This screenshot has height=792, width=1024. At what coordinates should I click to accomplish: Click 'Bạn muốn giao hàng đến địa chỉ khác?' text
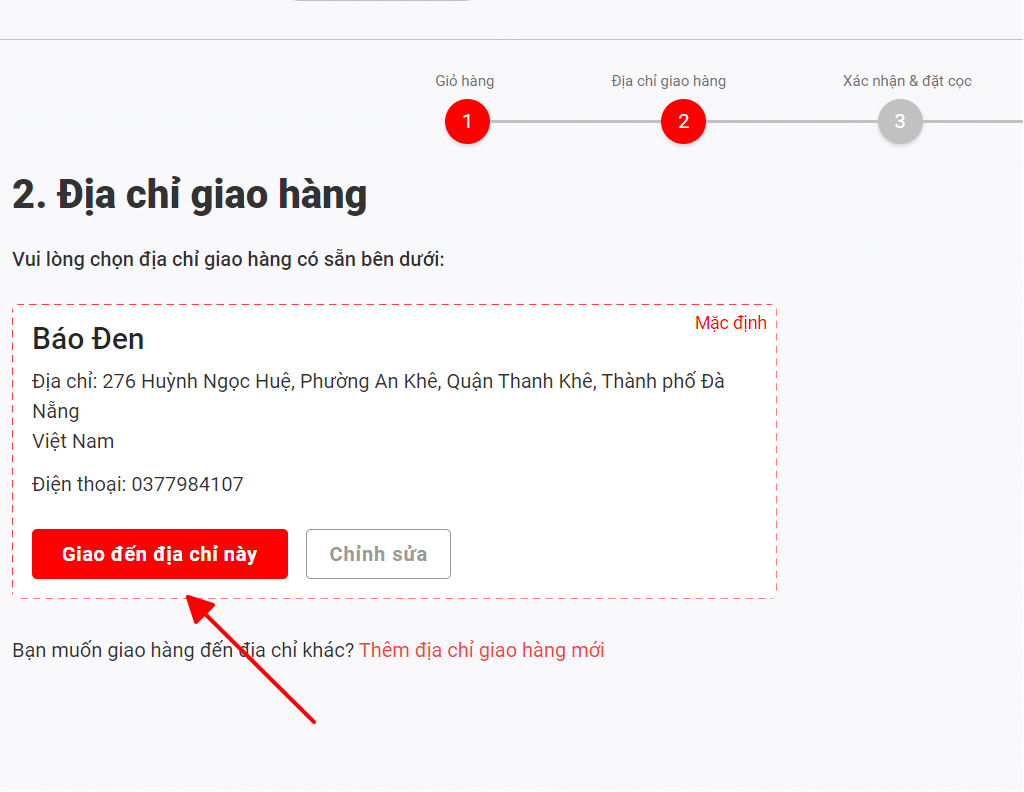183,650
